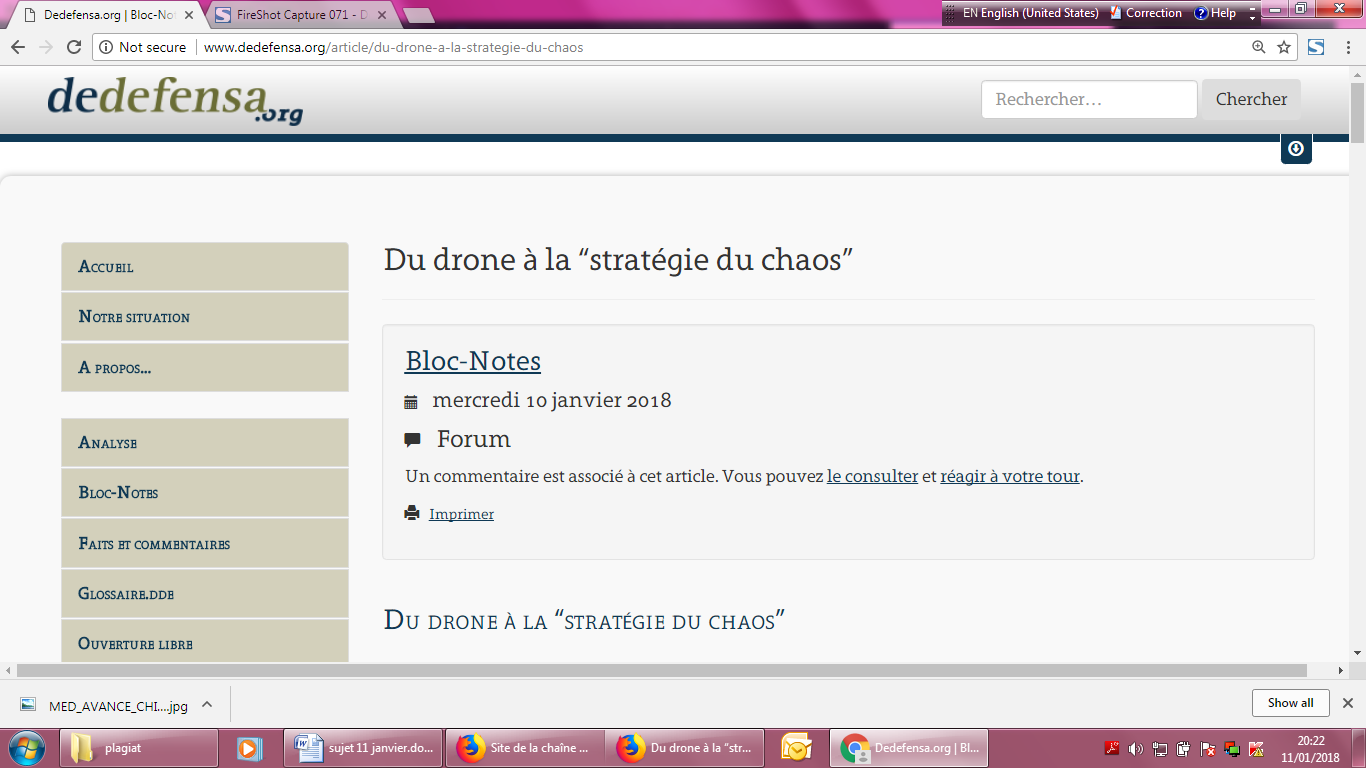This screenshot has width=1366, height=768.
Task: Select Accueil in the sidebar menu
Action: 204,266
